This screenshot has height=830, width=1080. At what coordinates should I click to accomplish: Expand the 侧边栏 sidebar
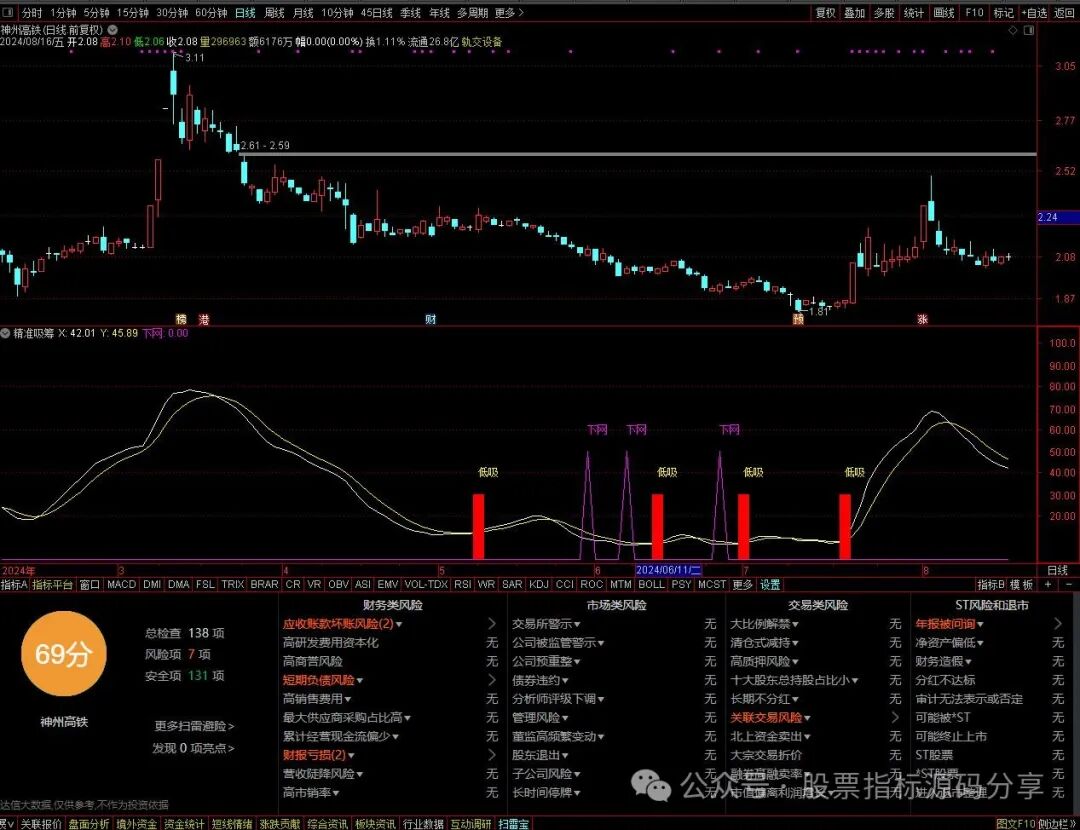[1058, 824]
